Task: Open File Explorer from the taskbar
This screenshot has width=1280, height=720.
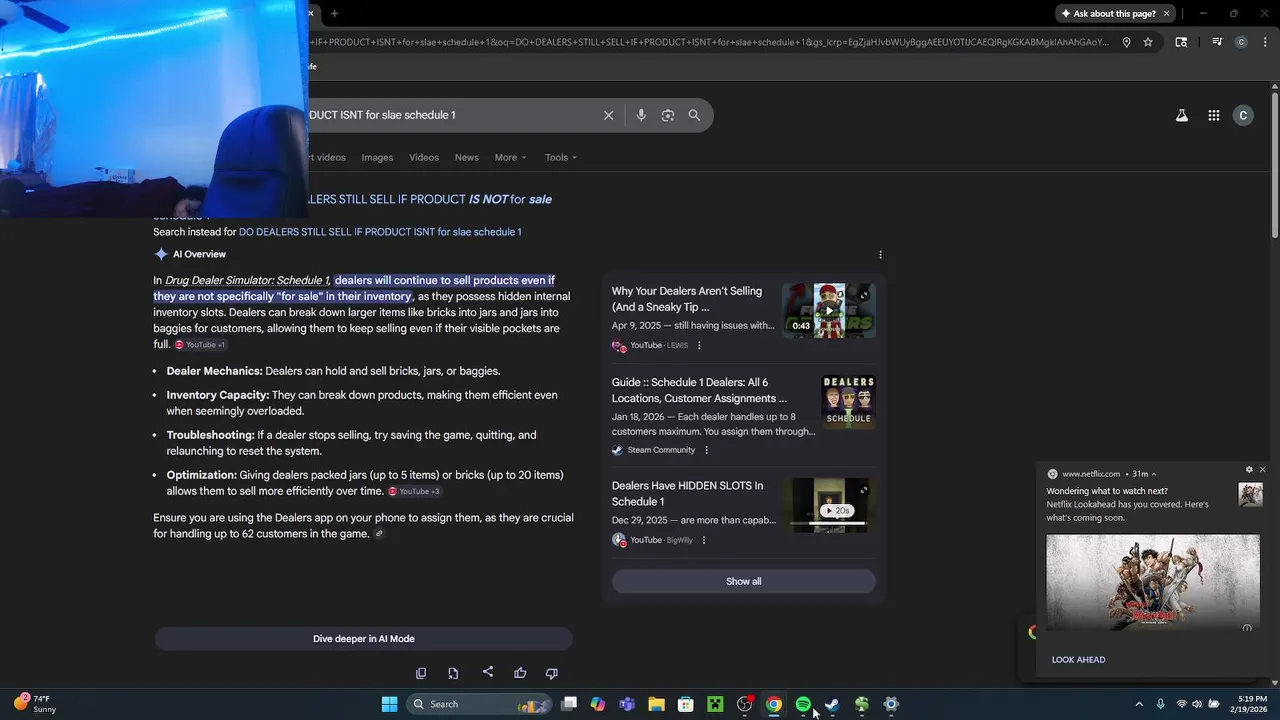Action: pos(656,704)
